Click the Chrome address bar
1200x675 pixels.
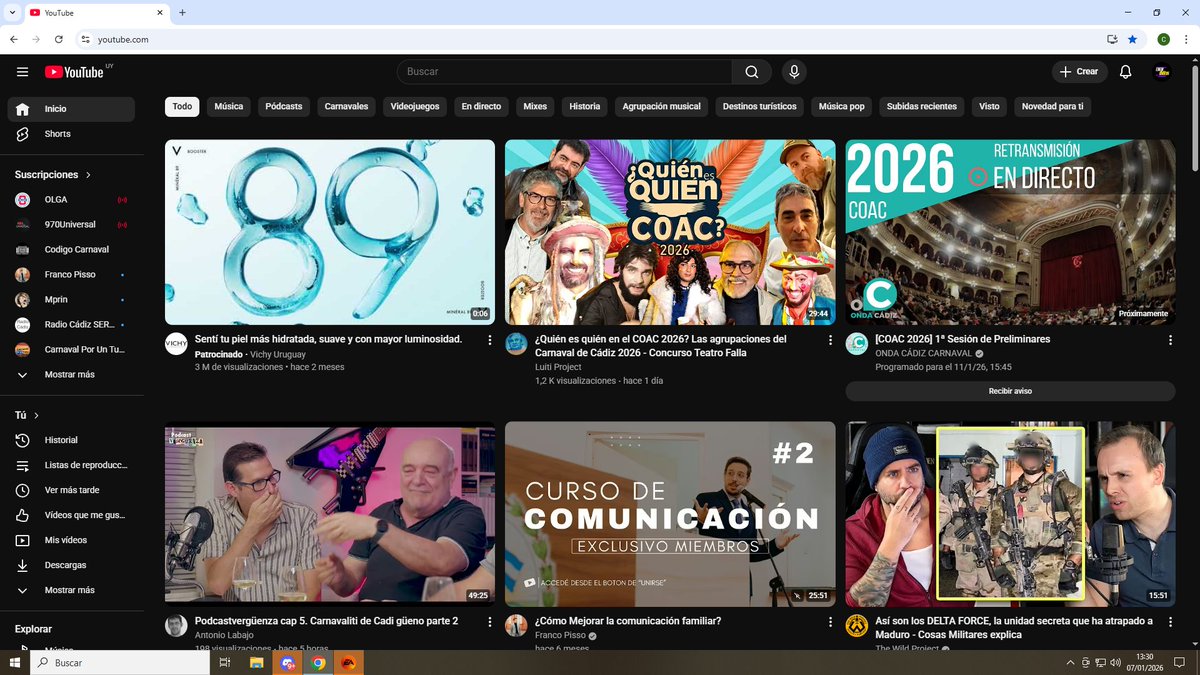pos(590,39)
